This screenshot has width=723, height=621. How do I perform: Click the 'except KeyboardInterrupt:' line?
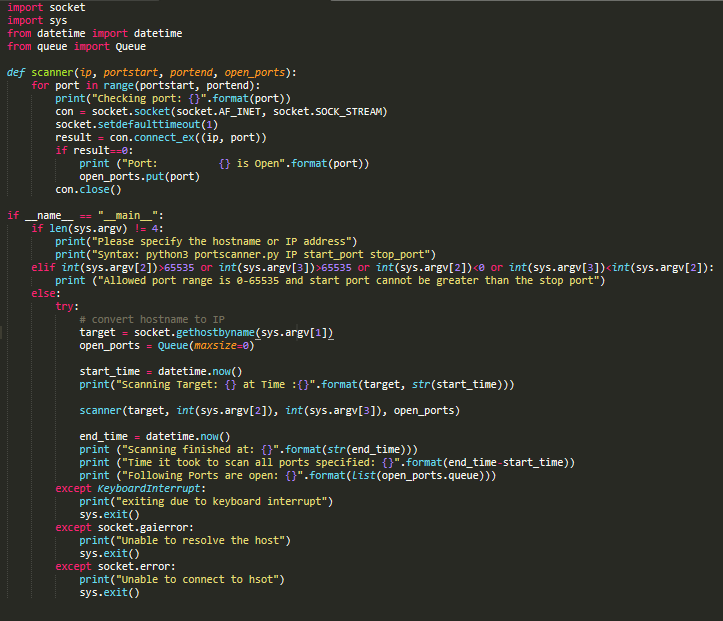coord(130,488)
